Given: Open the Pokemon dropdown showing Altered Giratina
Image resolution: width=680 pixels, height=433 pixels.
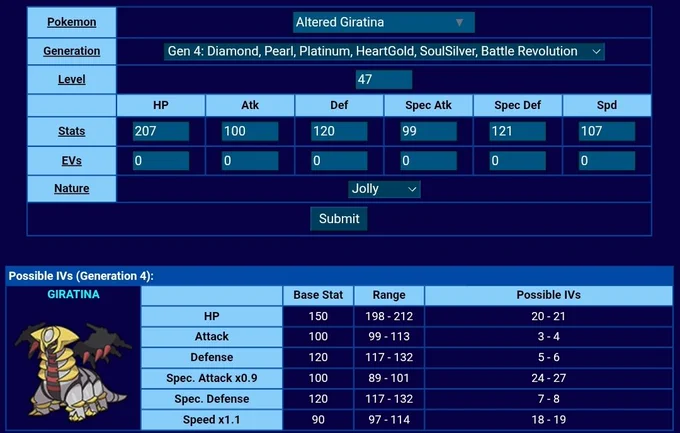Looking at the screenshot, I should tap(383, 22).
